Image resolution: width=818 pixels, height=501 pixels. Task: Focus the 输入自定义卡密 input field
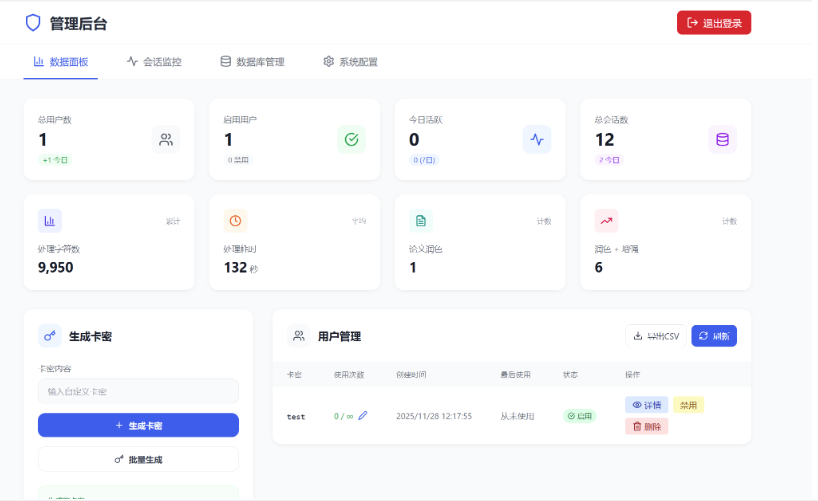pos(138,391)
